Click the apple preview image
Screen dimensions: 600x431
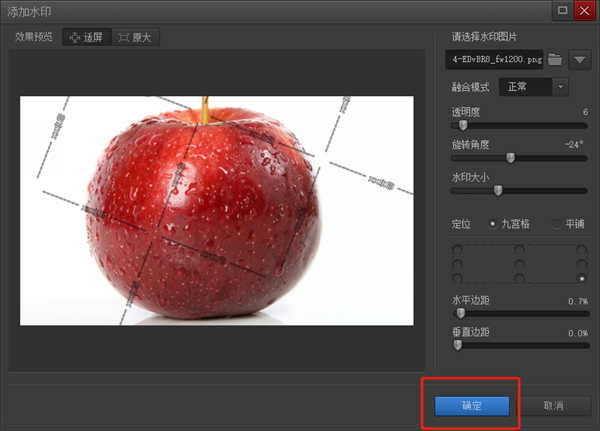pos(217,211)
